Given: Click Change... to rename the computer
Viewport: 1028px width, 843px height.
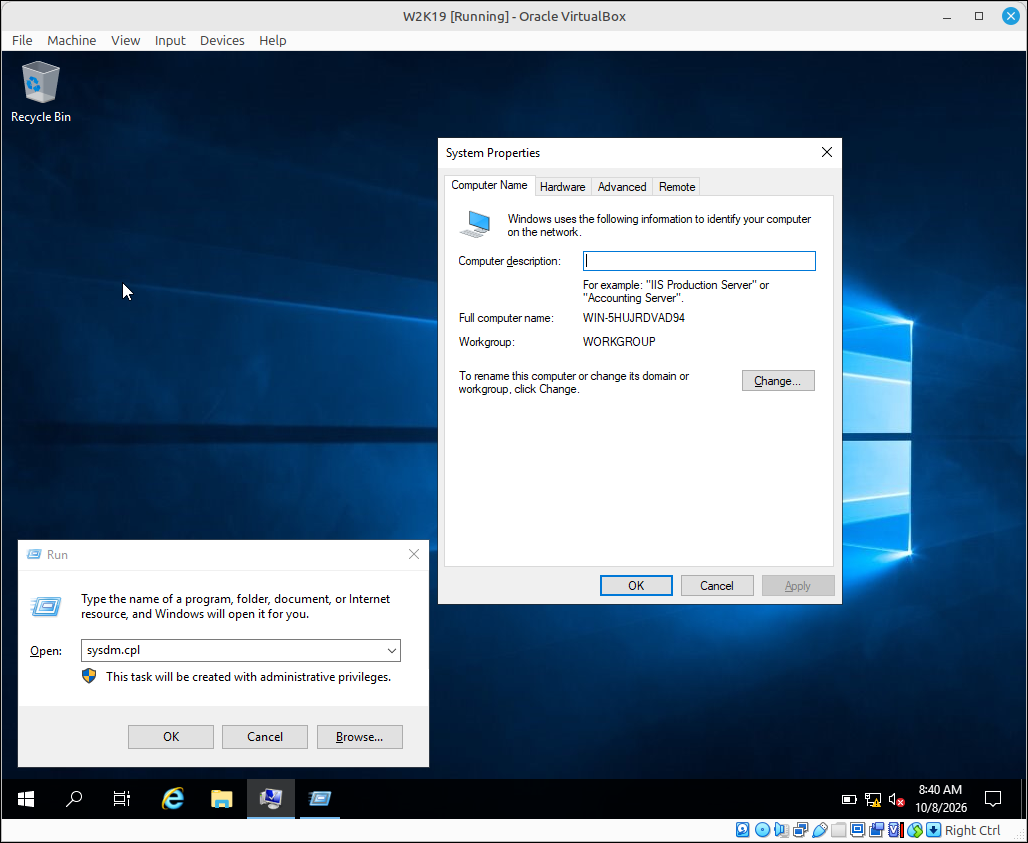Looking at the screenshot, I should (778, 381).
